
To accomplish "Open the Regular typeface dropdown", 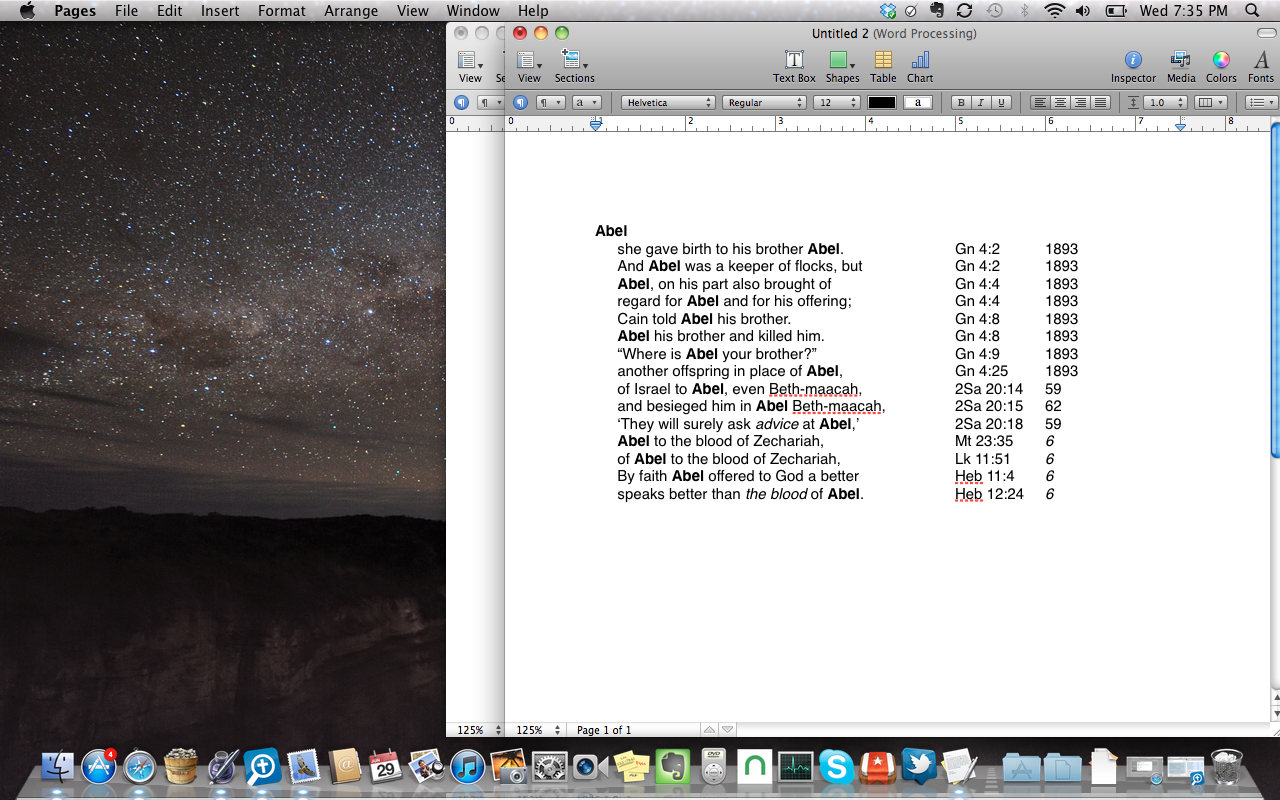I will pos(764,102).
